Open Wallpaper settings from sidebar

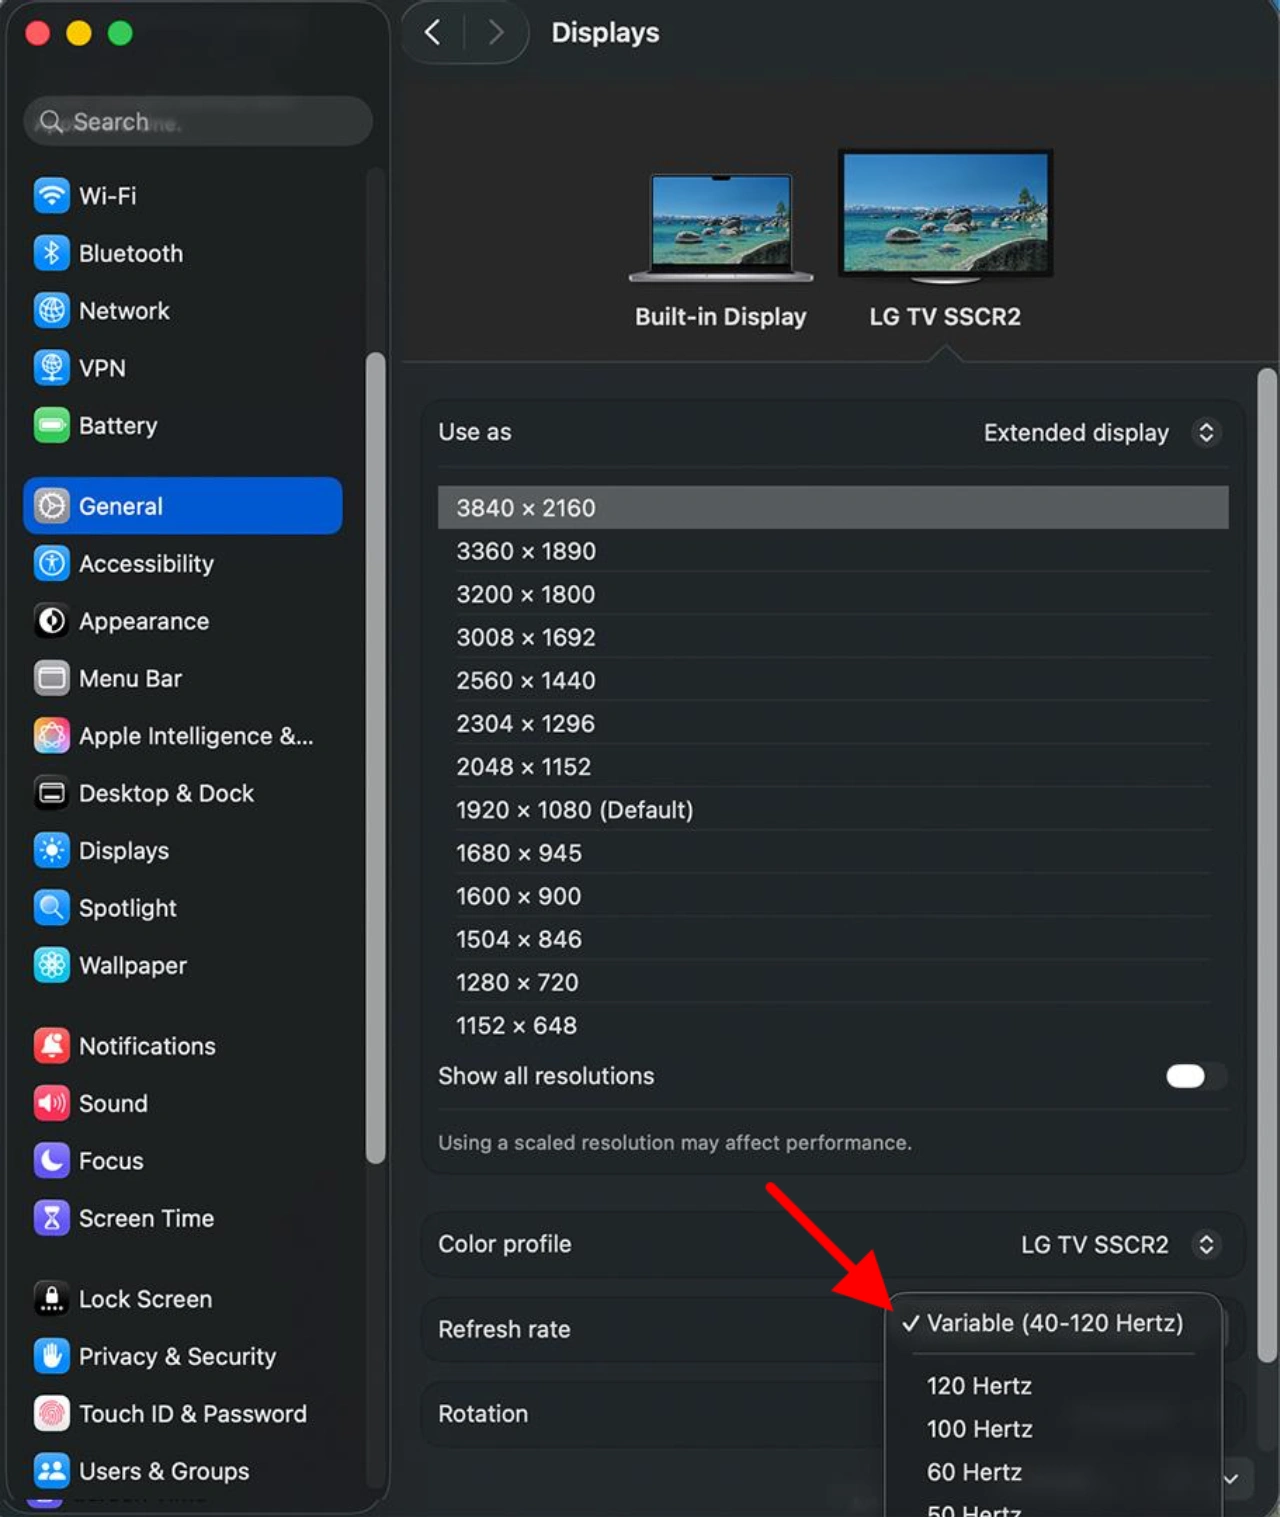tap(131, 965)
